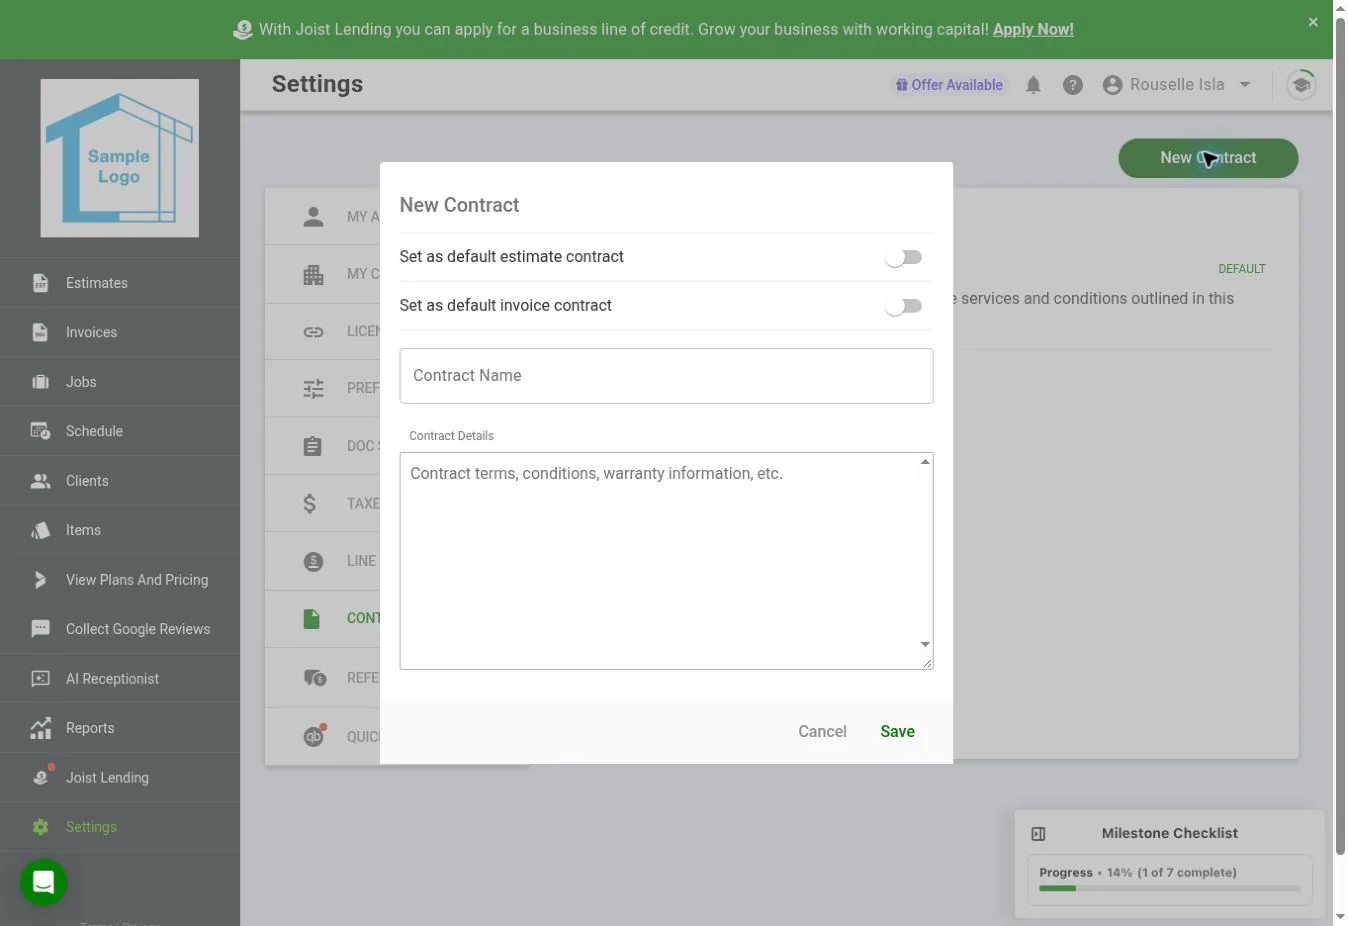Open the green chat support bubble
This screenshot has width=1348, height=926.
43,882
